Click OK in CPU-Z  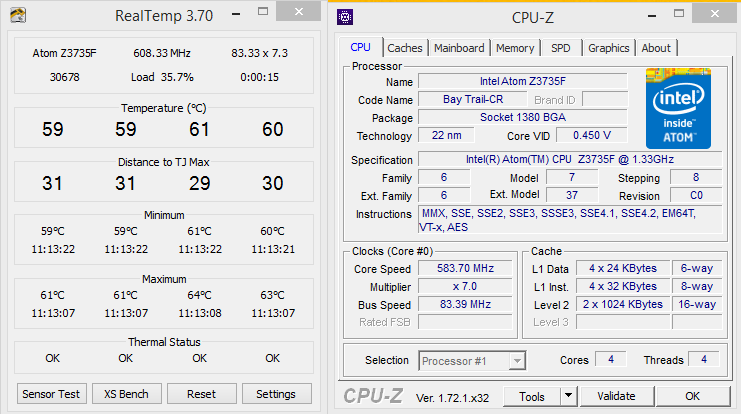[x=693, y=396]
